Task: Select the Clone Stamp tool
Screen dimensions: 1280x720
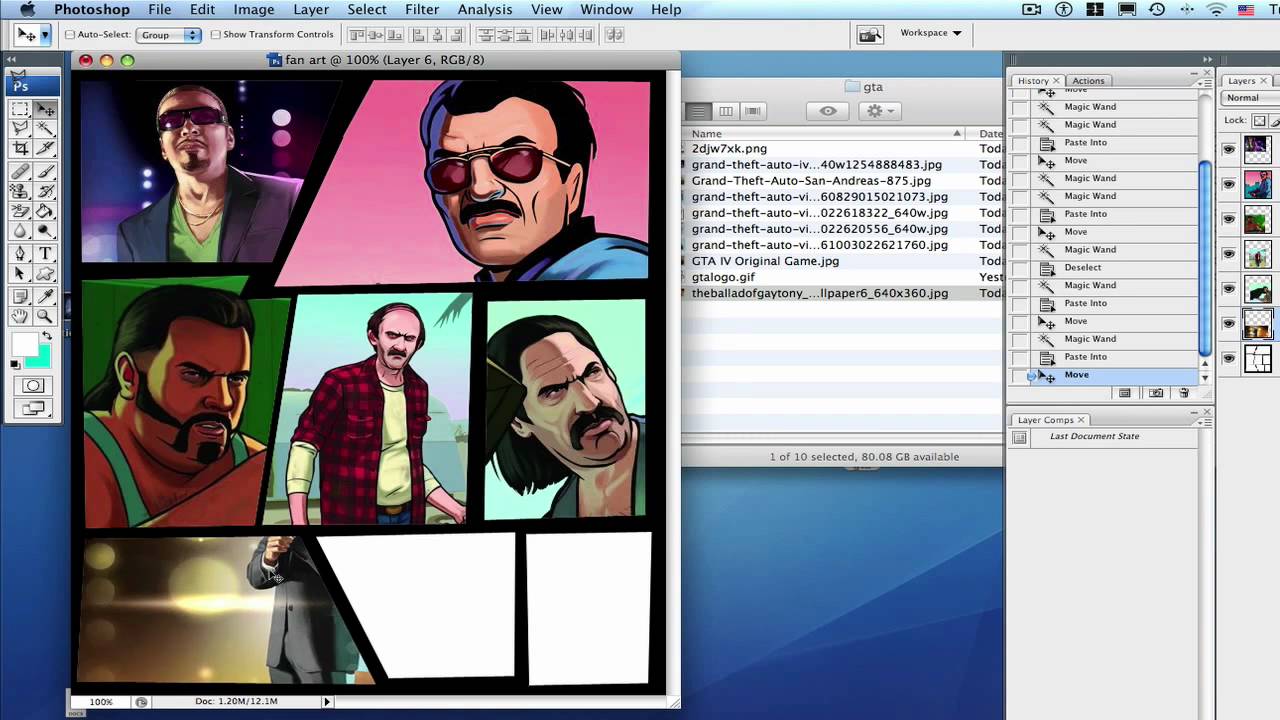Action: (20, 191)
